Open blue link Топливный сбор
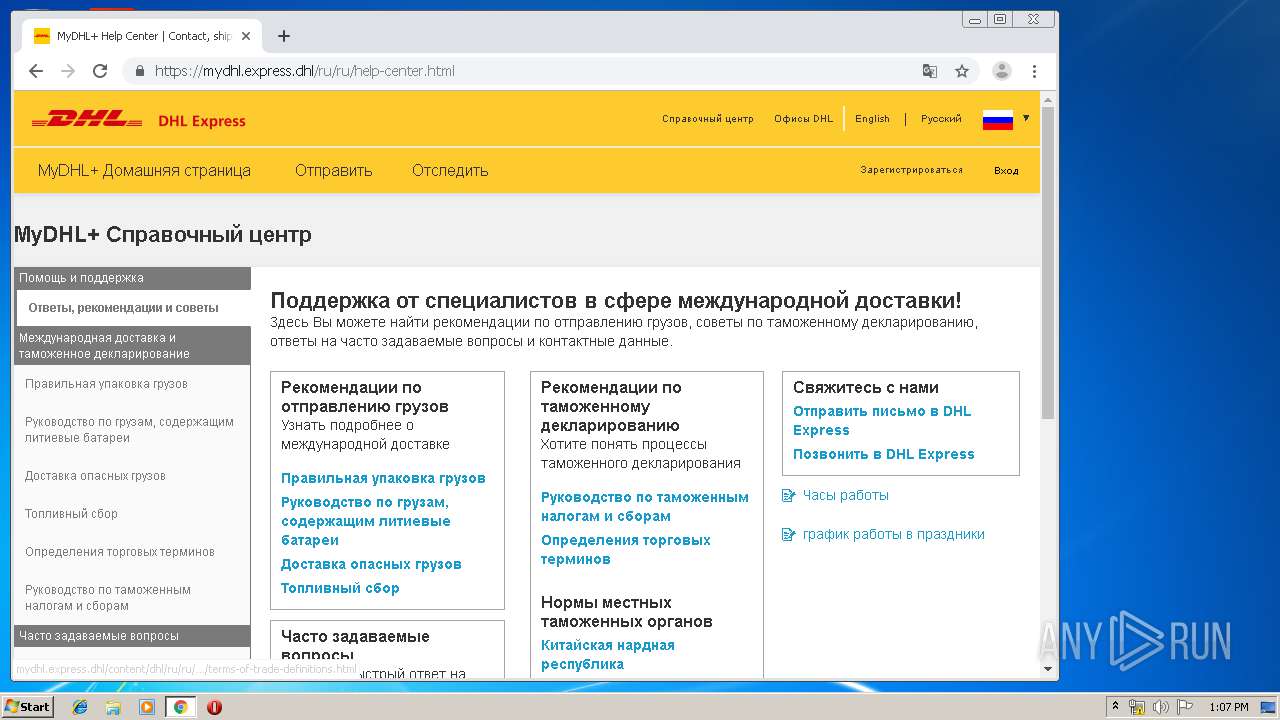 coord(340,588)
